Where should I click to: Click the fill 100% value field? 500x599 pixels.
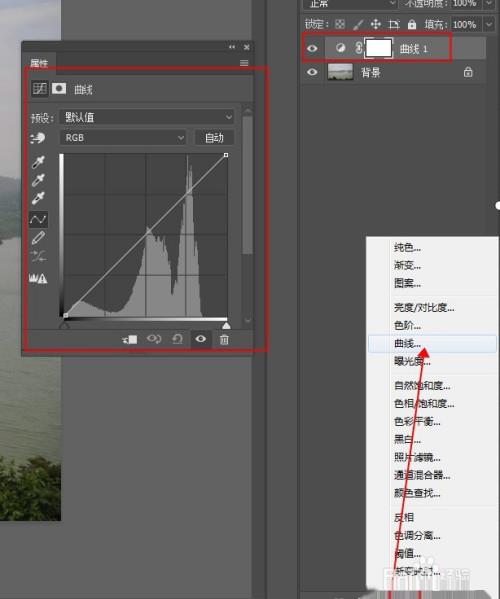[x=467, y=24]
